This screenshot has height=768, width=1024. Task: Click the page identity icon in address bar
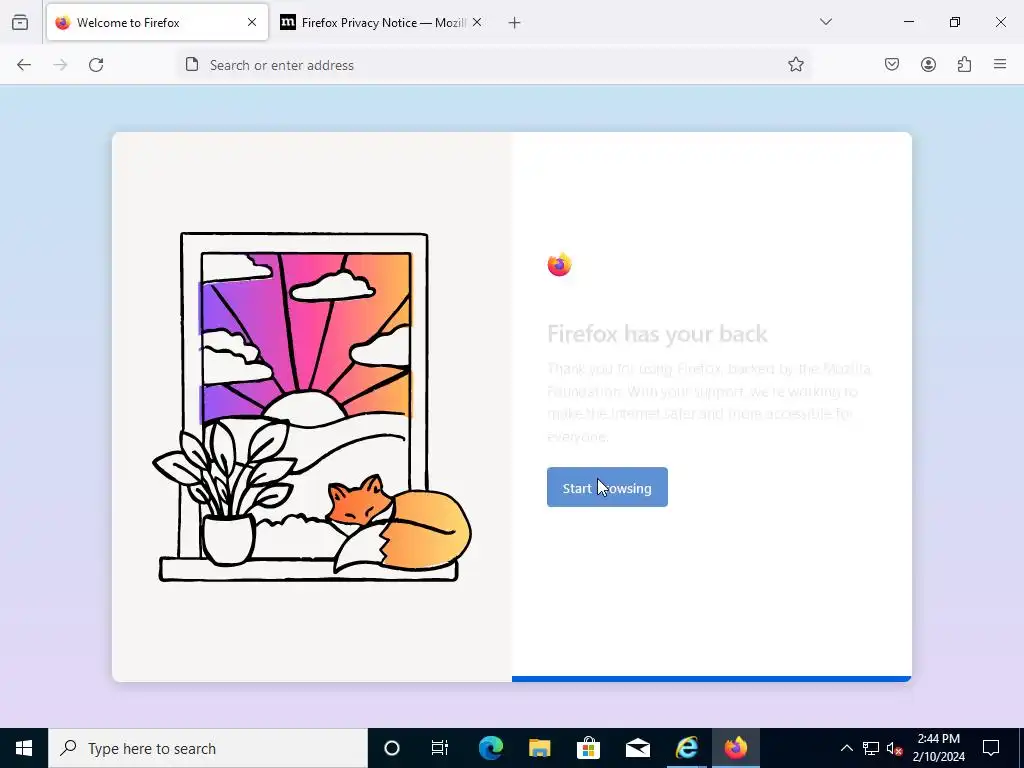click(191, 65)
